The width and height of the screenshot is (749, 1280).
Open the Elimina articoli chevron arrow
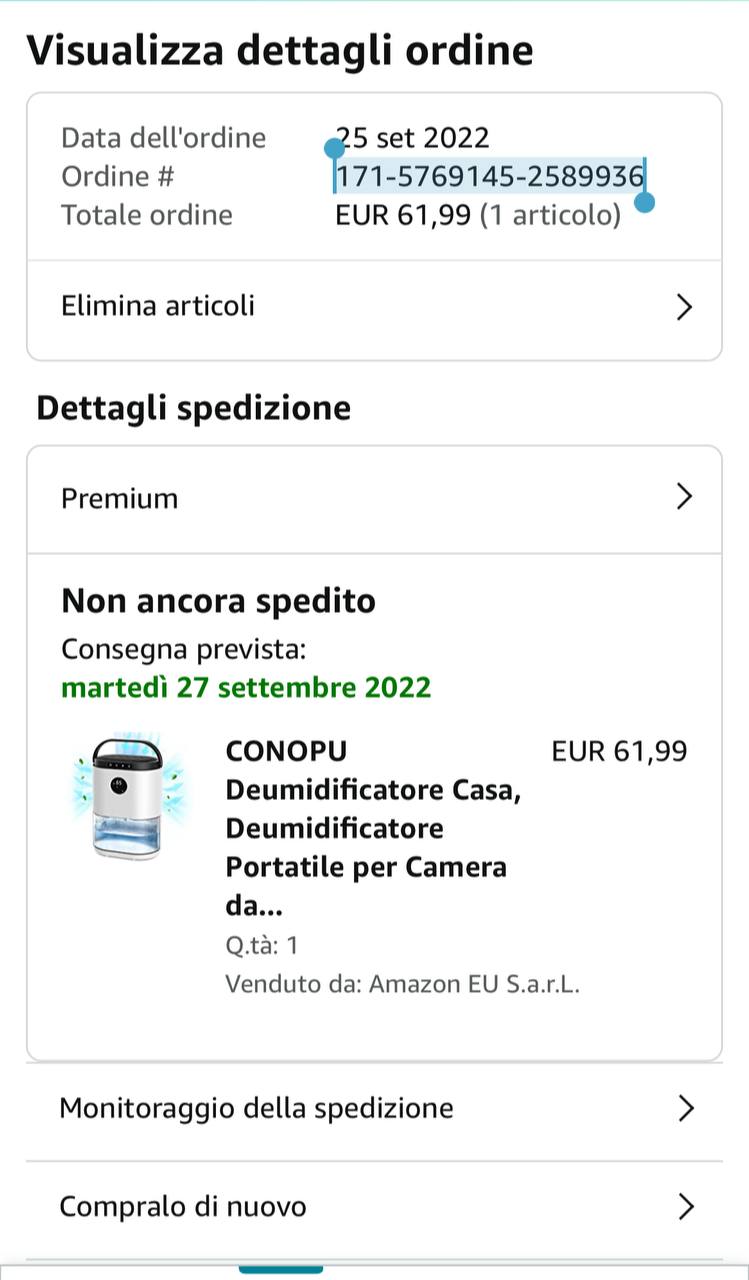click(684, 307)
